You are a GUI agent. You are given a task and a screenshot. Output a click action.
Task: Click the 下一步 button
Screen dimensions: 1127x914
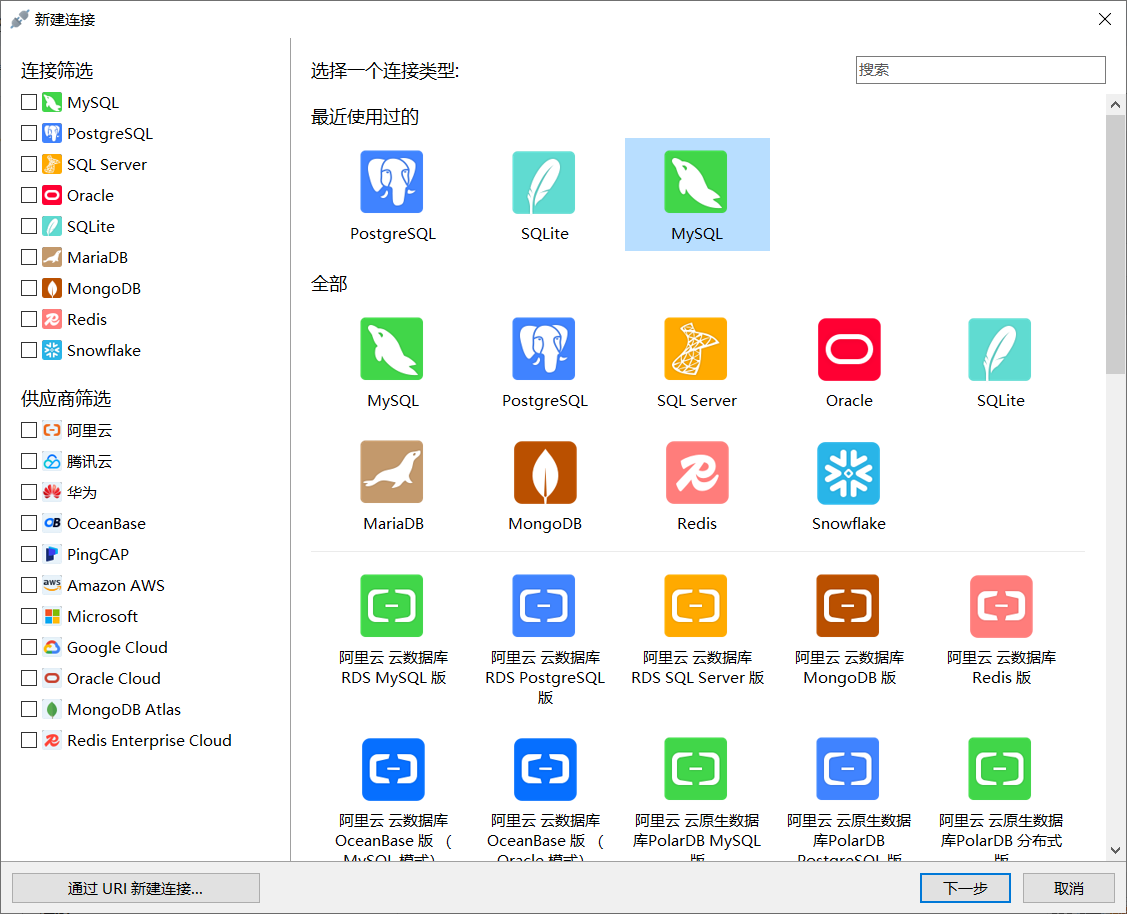pyautogui.click(x=965, y=888)
